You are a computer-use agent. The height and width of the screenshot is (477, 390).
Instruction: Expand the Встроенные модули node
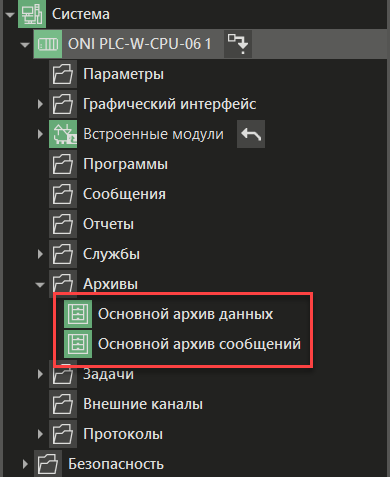(x=40, y=134)
